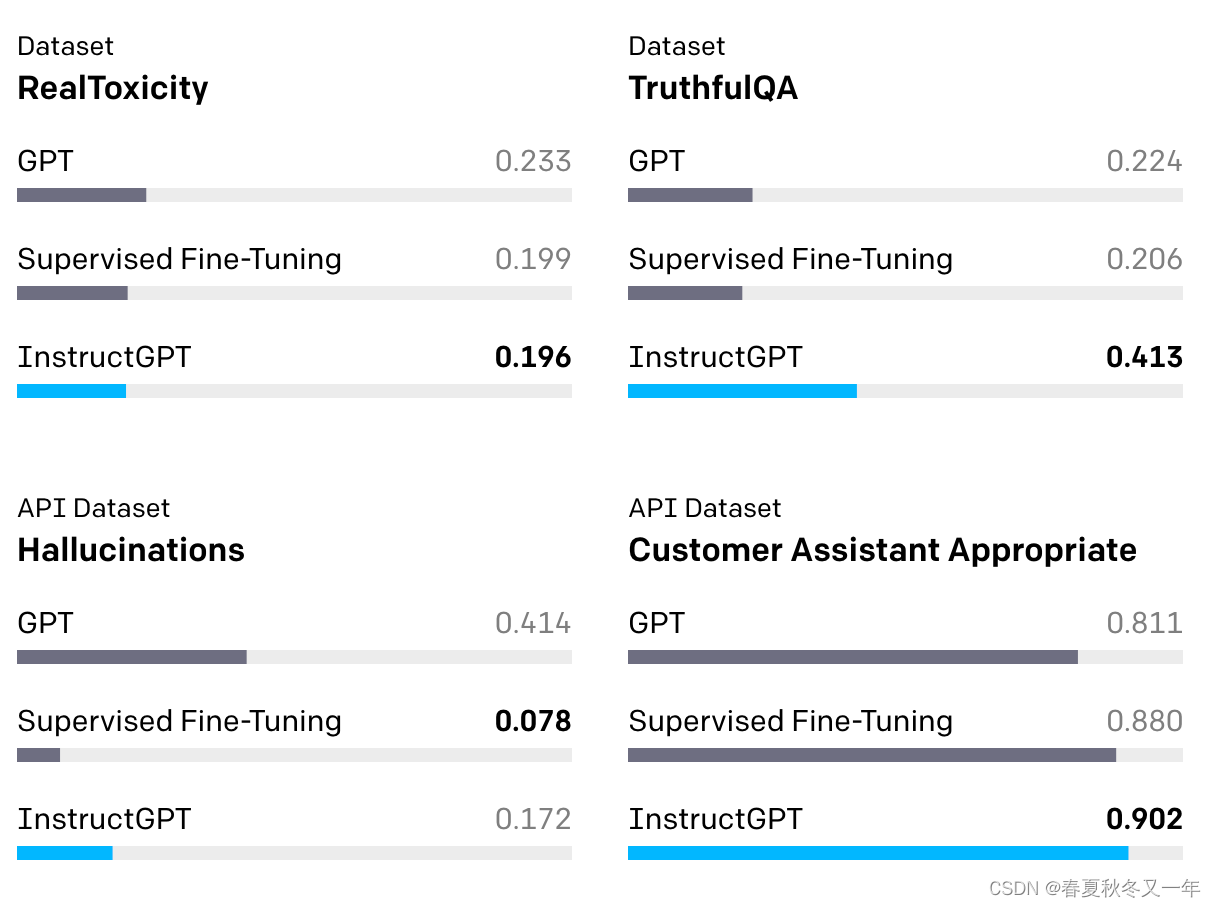Click the 0.413 InstructGPT score value
Image resolution: width=1216 pixels, height=908 pixels.
point(1144,357)
